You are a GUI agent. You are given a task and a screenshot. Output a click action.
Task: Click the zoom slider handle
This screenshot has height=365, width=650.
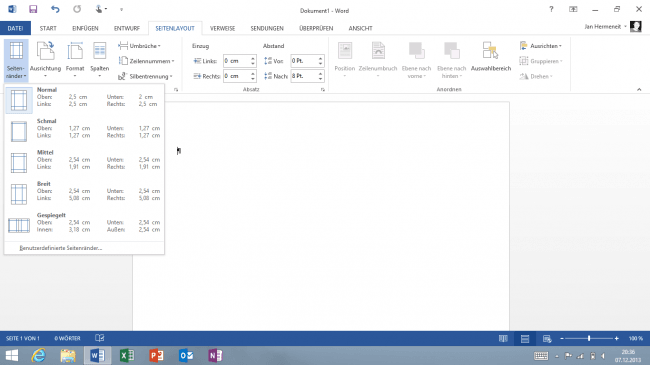[589, 338]
